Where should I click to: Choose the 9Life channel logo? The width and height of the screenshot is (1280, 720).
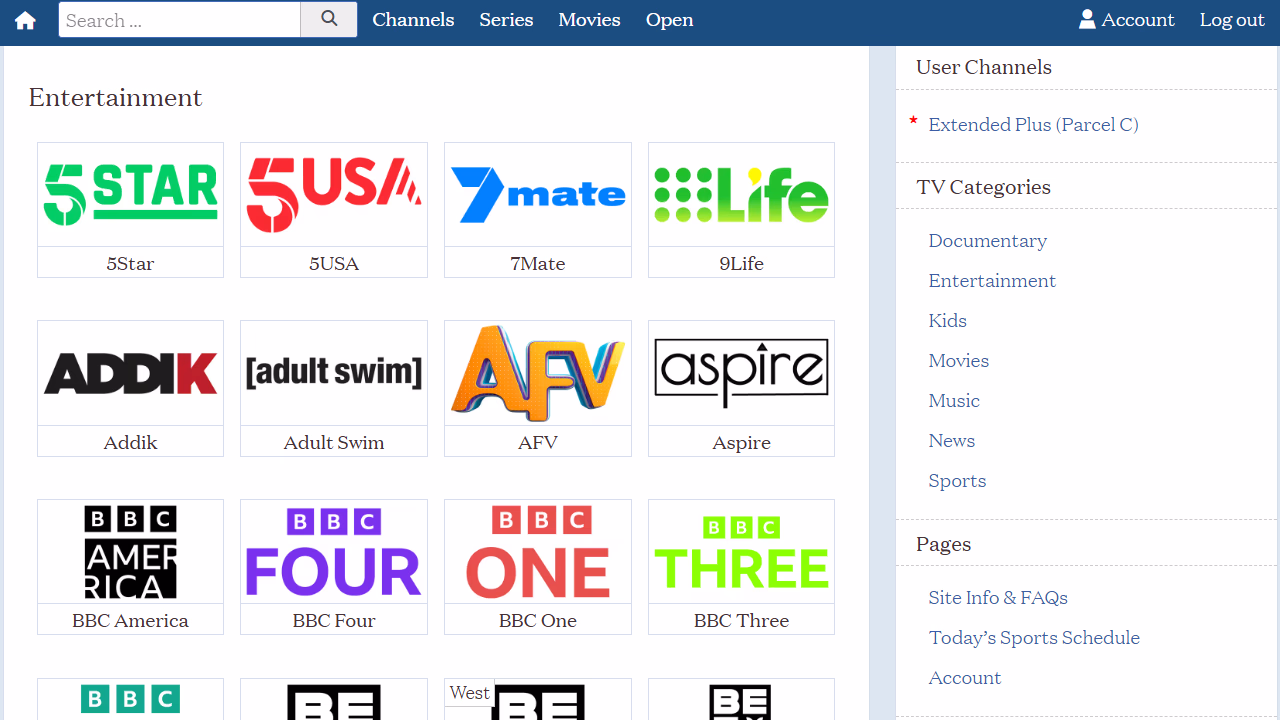(741, 194)
